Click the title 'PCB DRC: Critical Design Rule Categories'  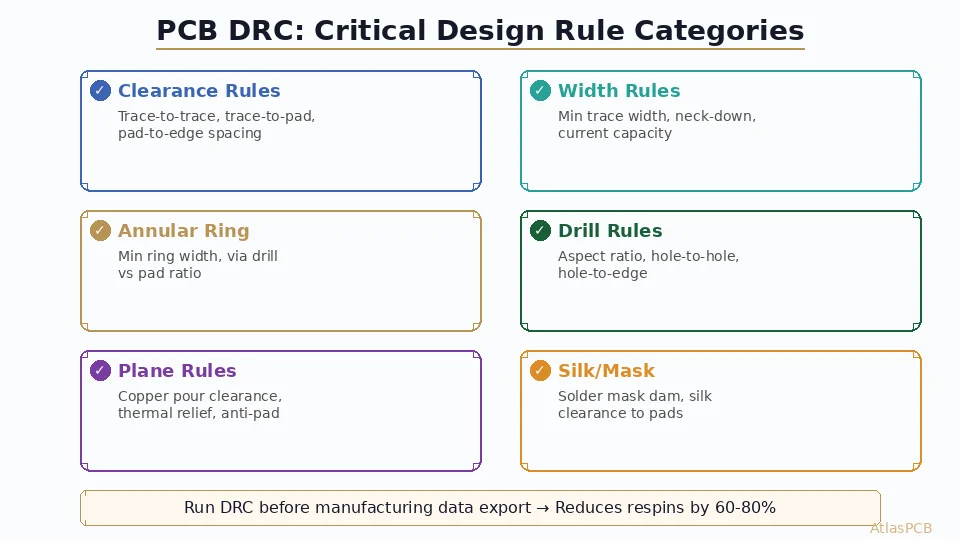tap(480, 31)
